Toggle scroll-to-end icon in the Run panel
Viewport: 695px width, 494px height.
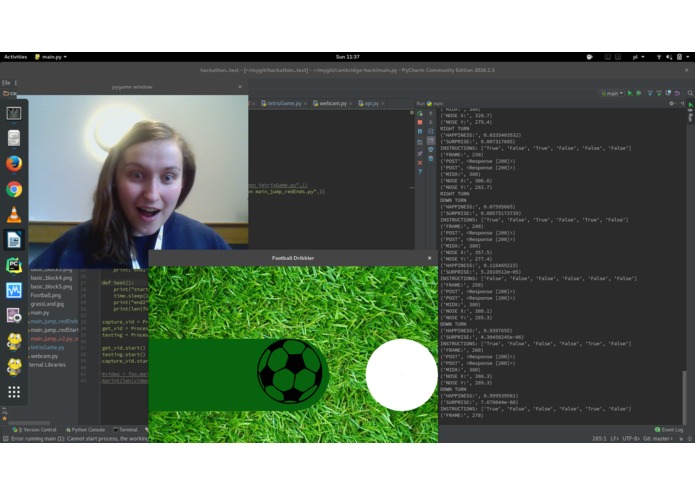pyautogui.click(x=430, y=140)
